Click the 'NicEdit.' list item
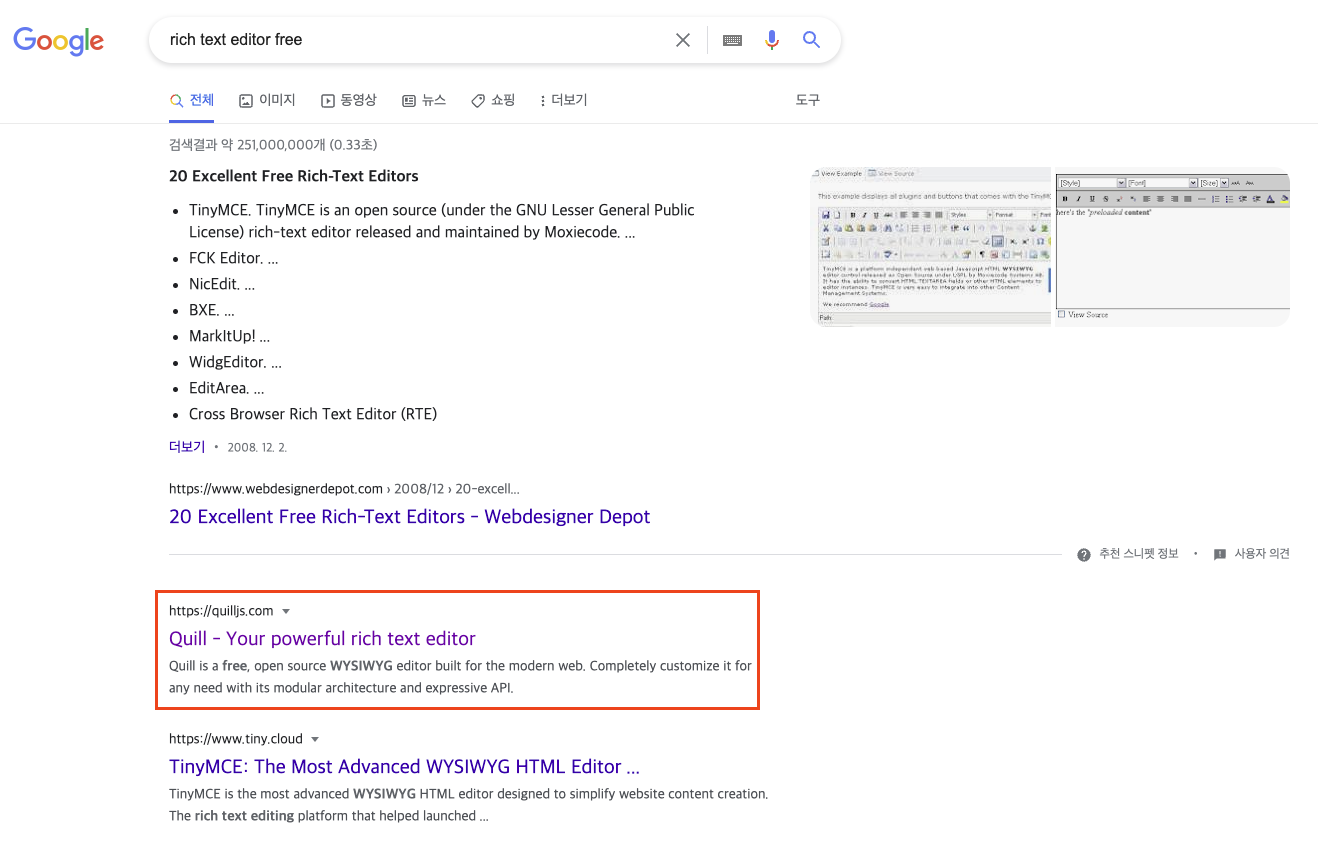Viewport: 1318px width, 845px height. coord(222,284)
